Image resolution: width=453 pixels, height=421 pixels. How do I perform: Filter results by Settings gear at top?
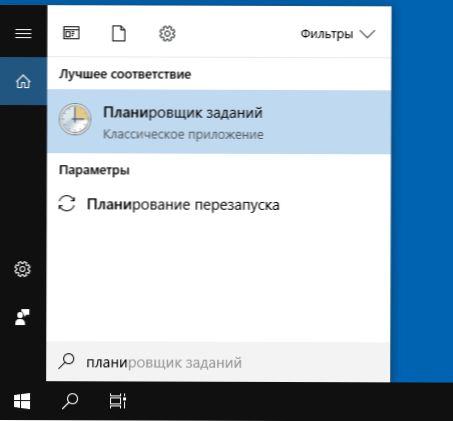[167, 34]
